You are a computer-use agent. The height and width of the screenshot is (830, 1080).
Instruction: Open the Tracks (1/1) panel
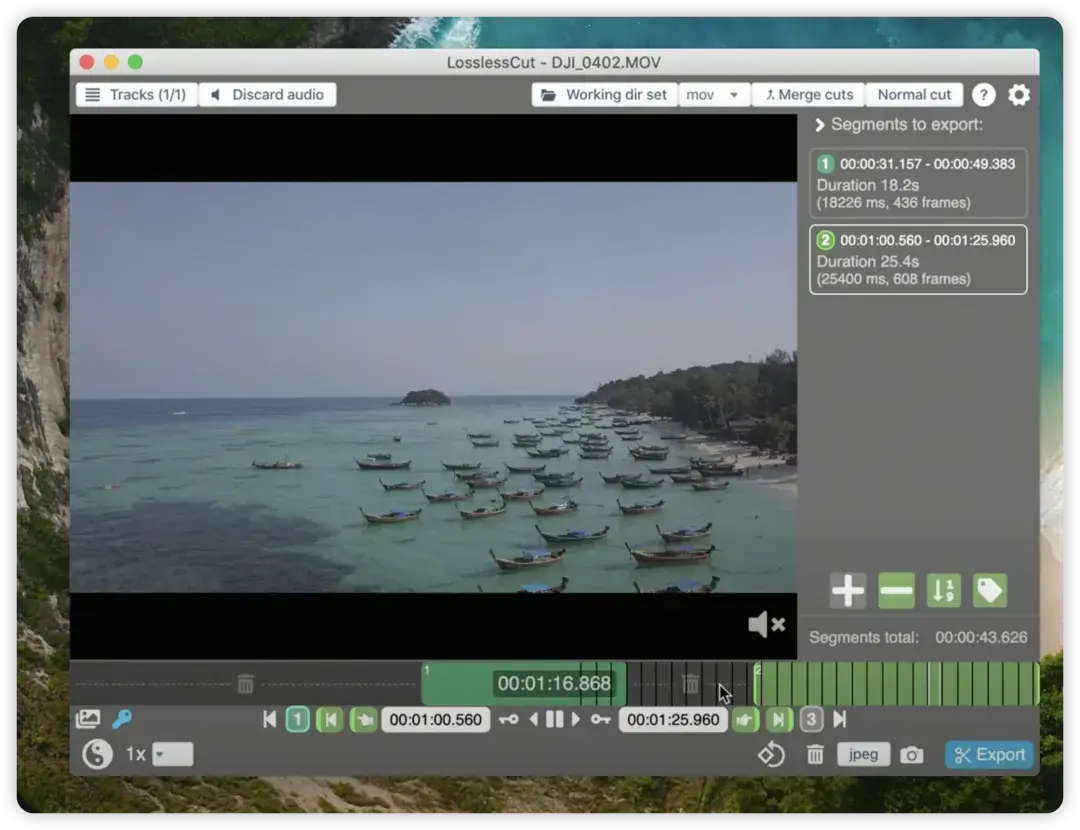click(136, 95)
